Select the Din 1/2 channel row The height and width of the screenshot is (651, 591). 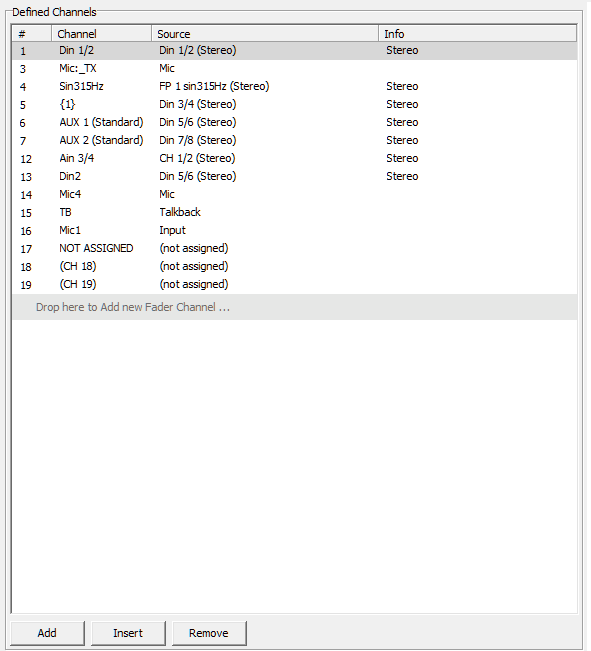click(x=294, y=50)
